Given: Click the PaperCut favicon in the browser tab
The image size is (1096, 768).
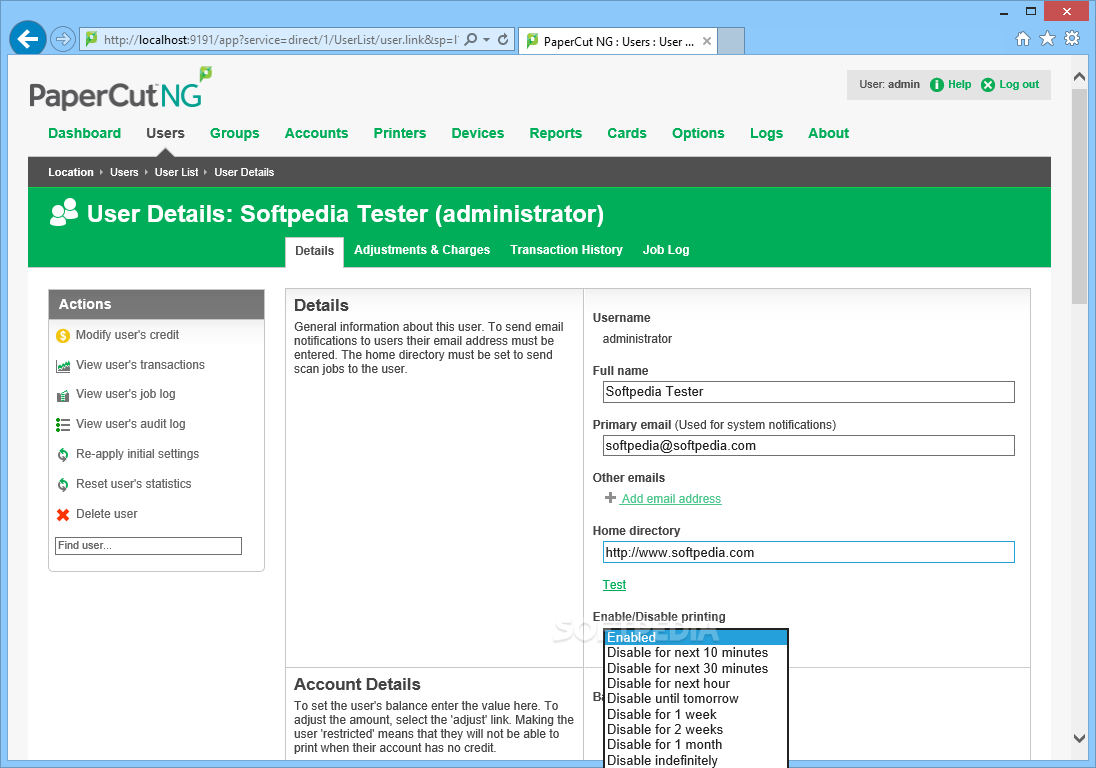Looking at the screenshot, I should (x=532, y=41).
